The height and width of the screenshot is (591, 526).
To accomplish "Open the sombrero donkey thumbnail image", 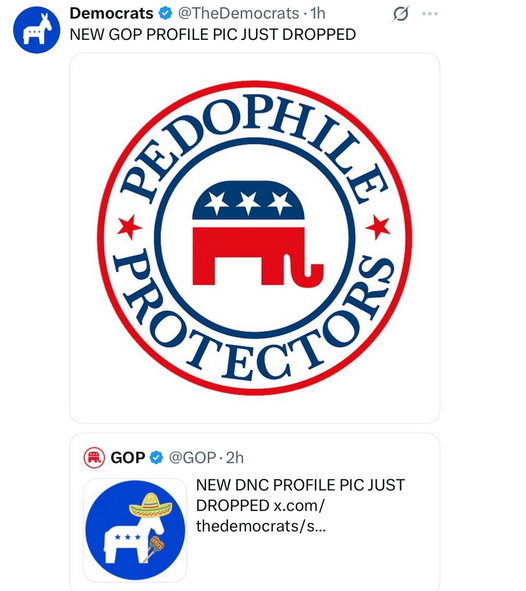I will [135, 530].
